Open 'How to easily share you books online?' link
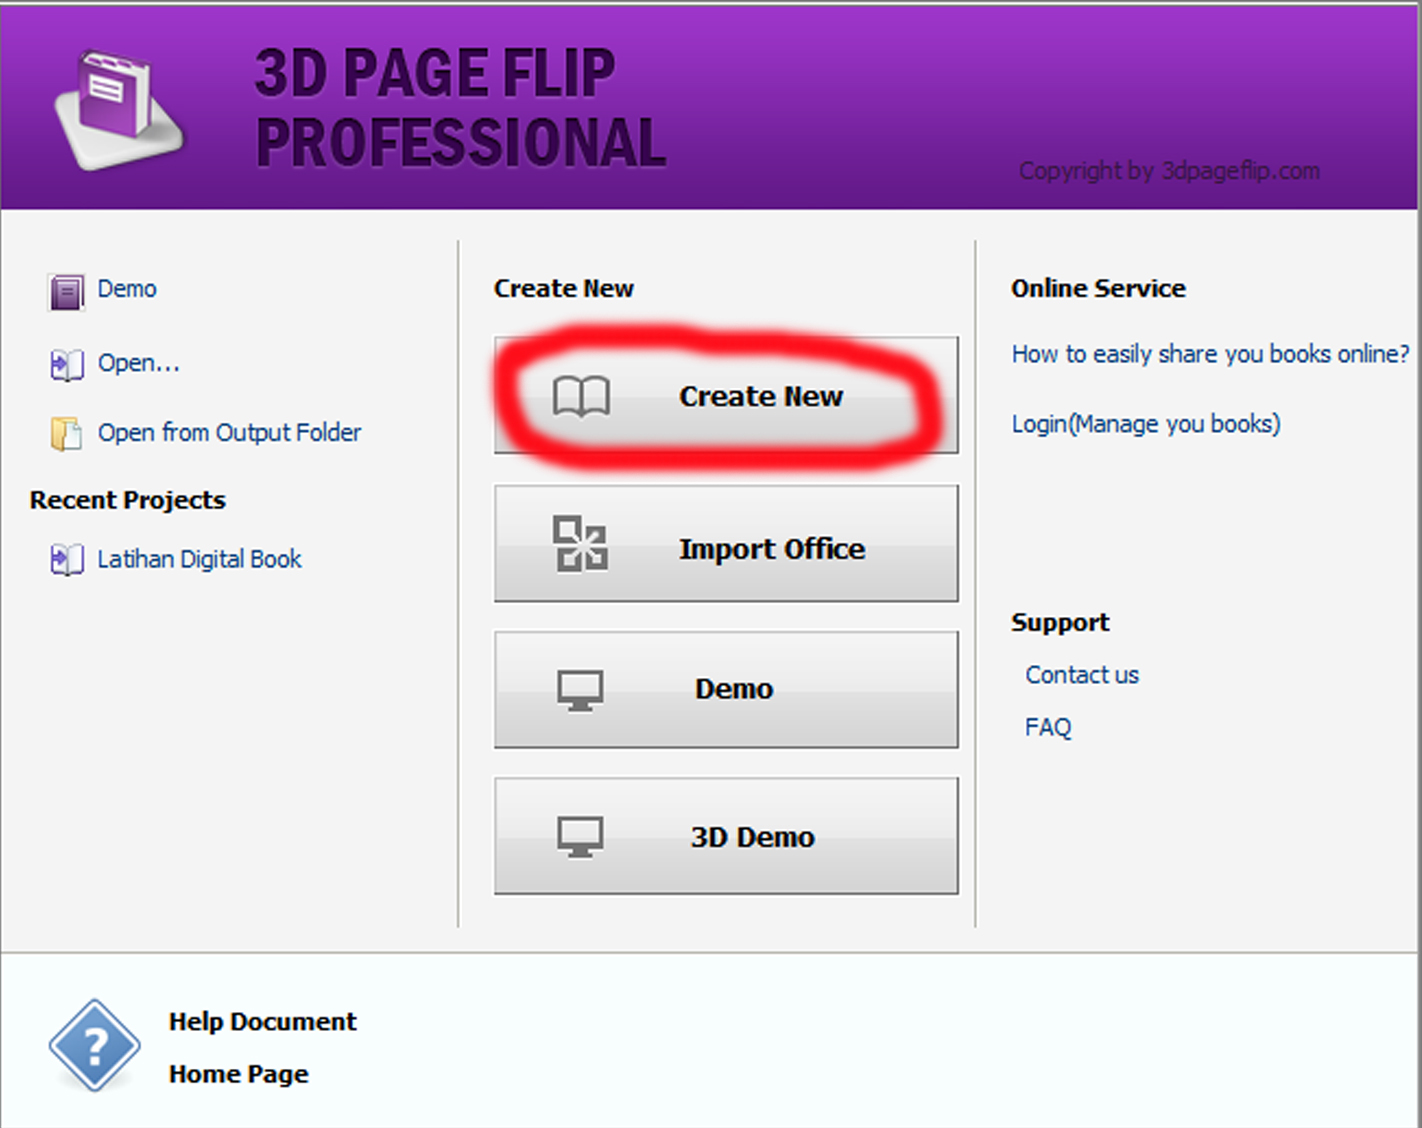The height and width of the screenshot is (1128, 1422). [x=1210, y=354]
